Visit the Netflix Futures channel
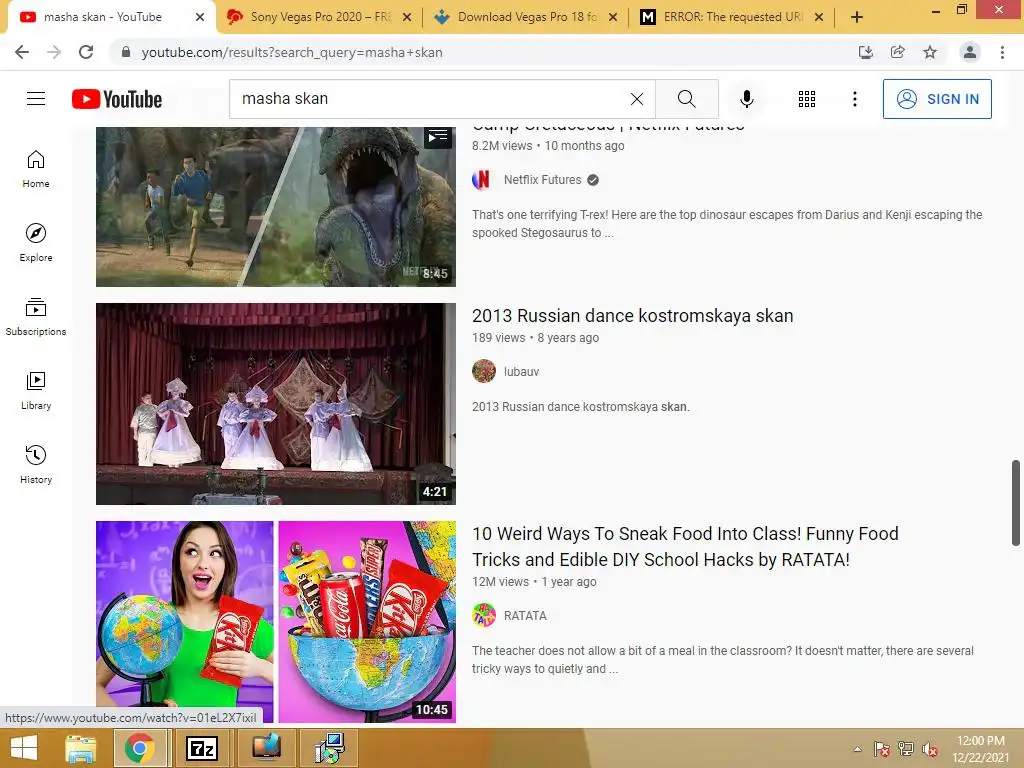 point(542,180)
